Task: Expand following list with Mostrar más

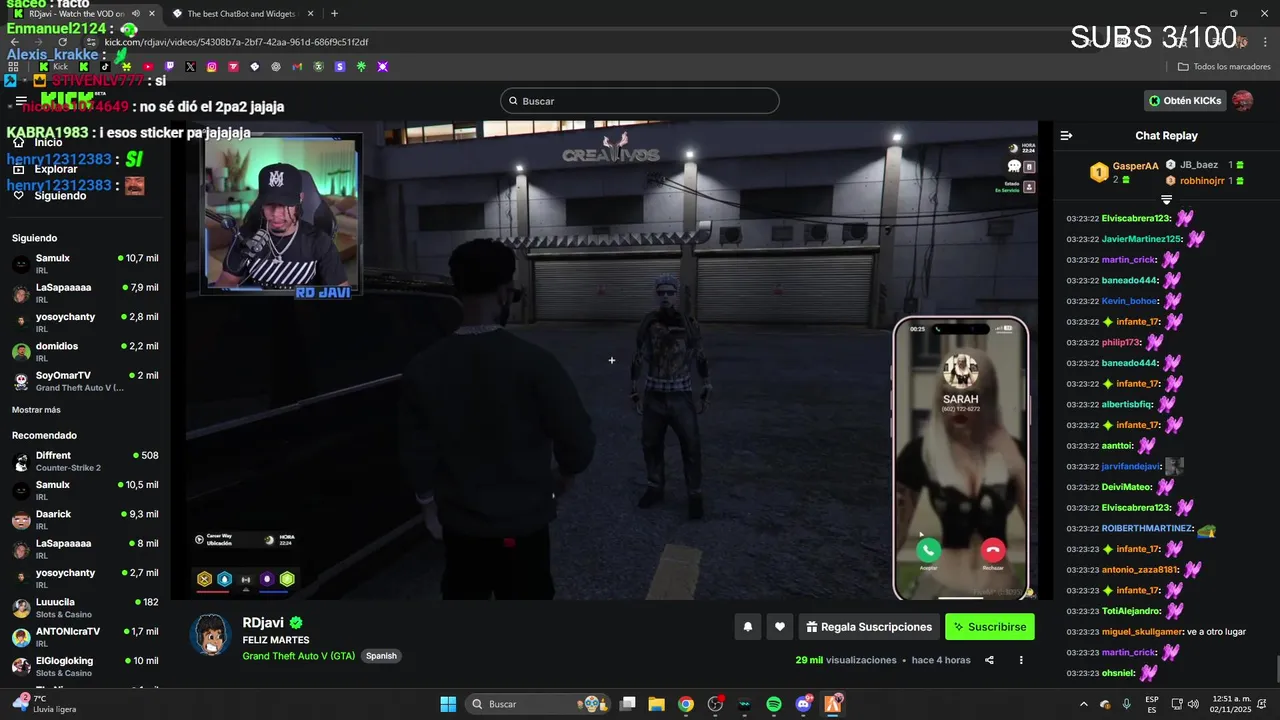Action: 36,410
